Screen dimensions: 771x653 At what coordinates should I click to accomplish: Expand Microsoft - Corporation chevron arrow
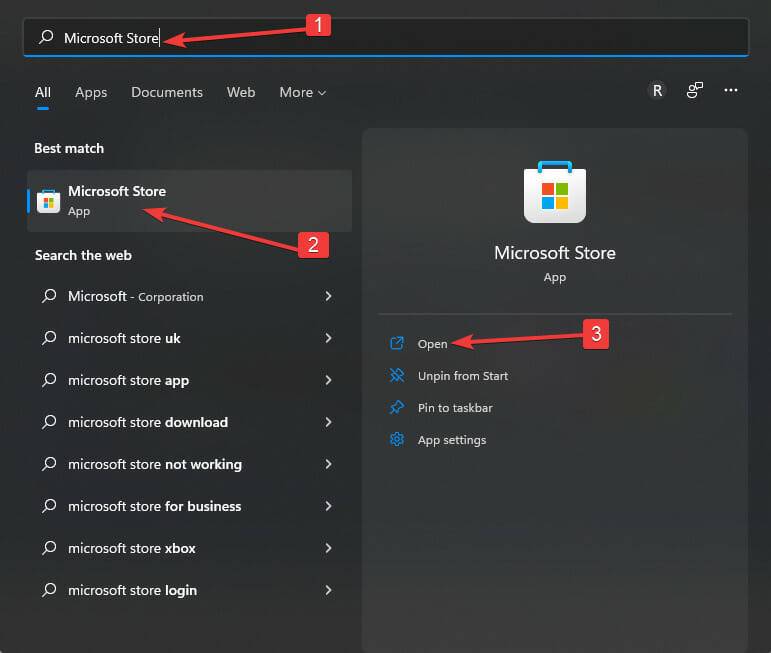[328, 296]
